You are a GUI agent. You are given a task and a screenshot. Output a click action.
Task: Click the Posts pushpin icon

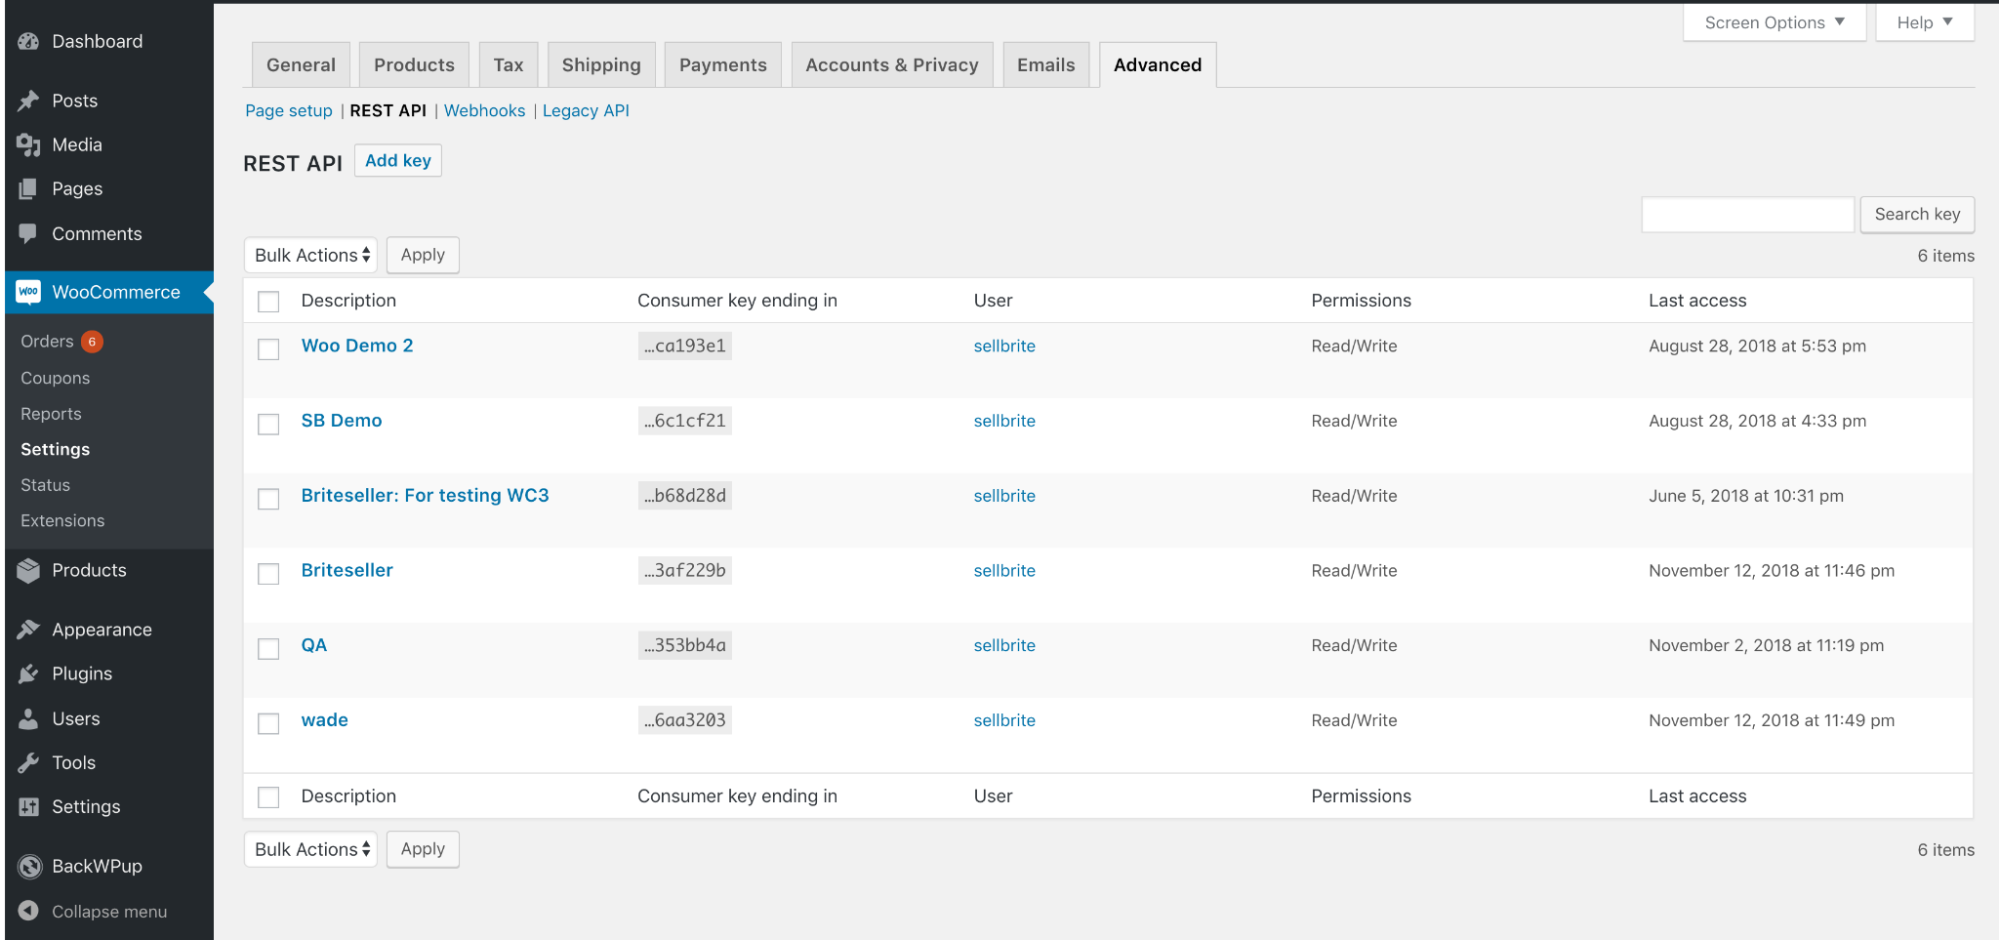[29, 101]
